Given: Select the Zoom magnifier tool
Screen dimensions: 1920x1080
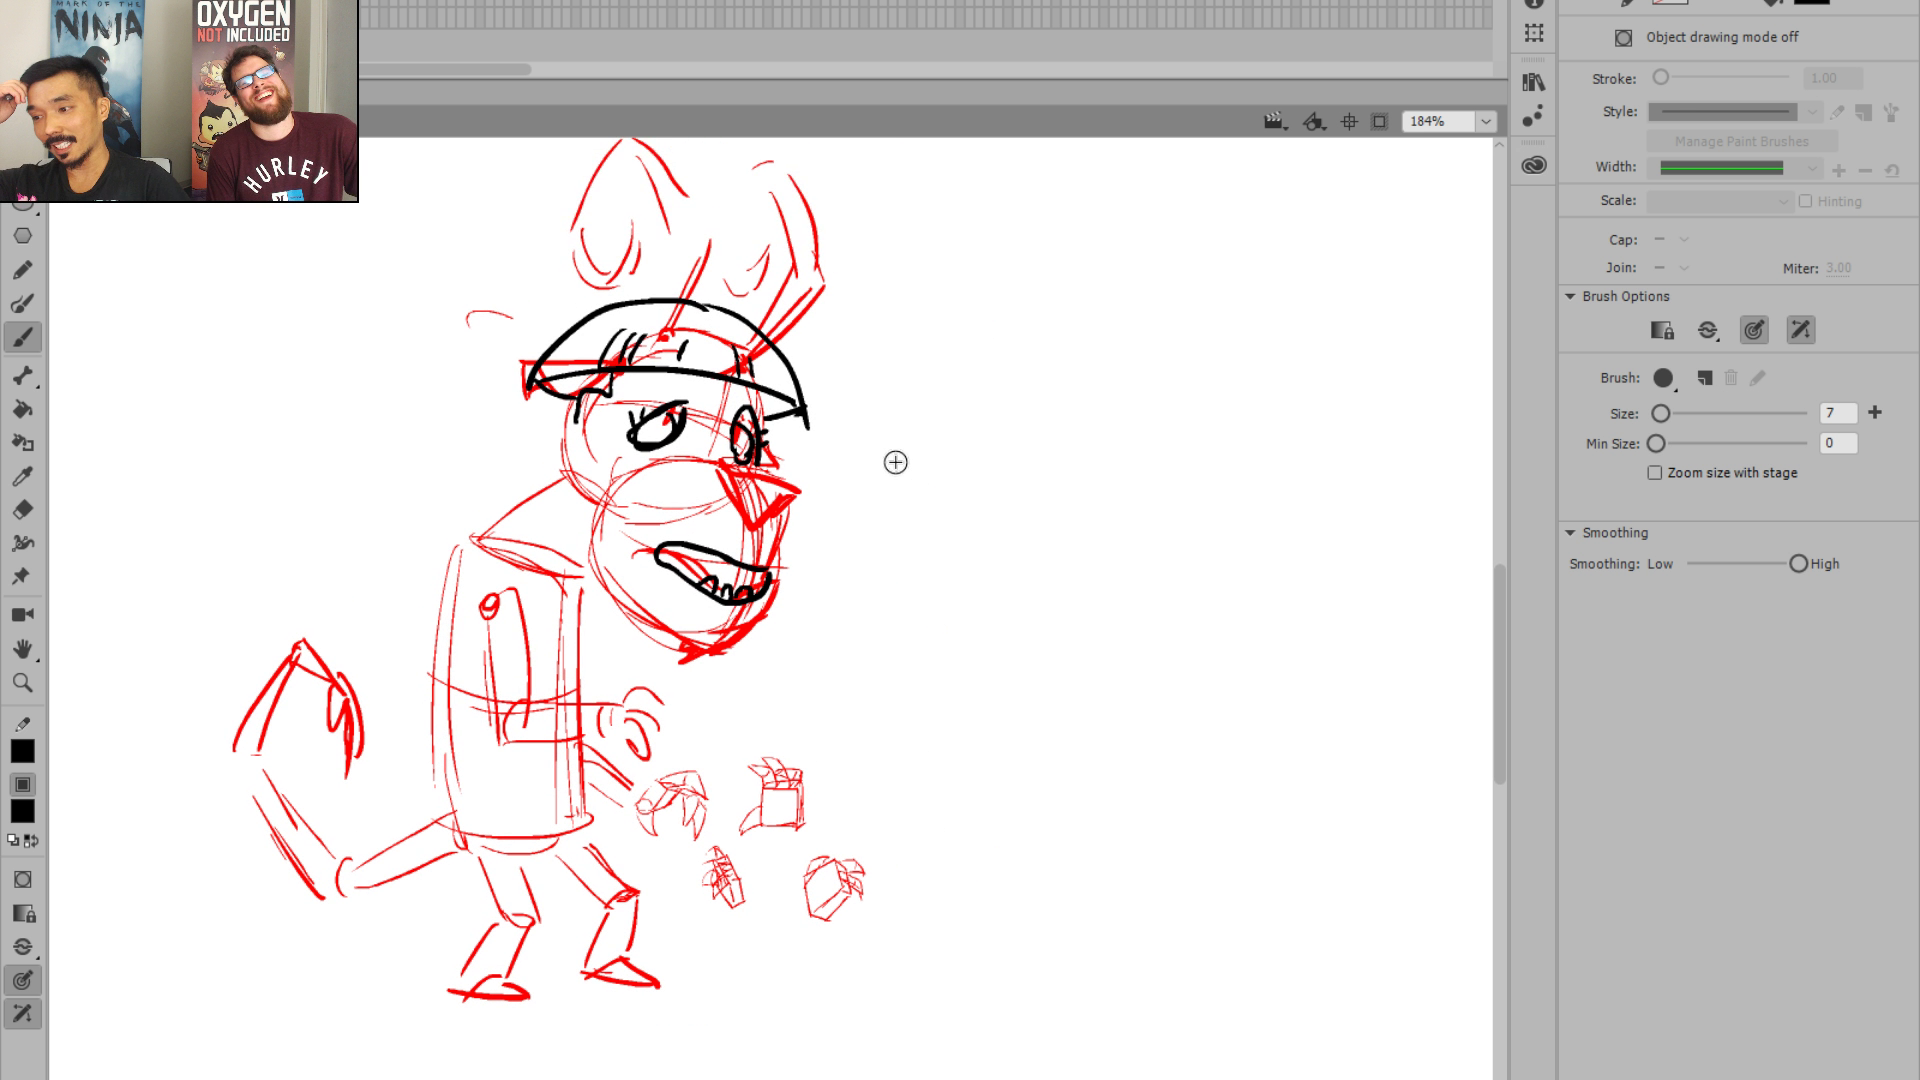Looking at the screenshot, I should [x=22, y=683].
